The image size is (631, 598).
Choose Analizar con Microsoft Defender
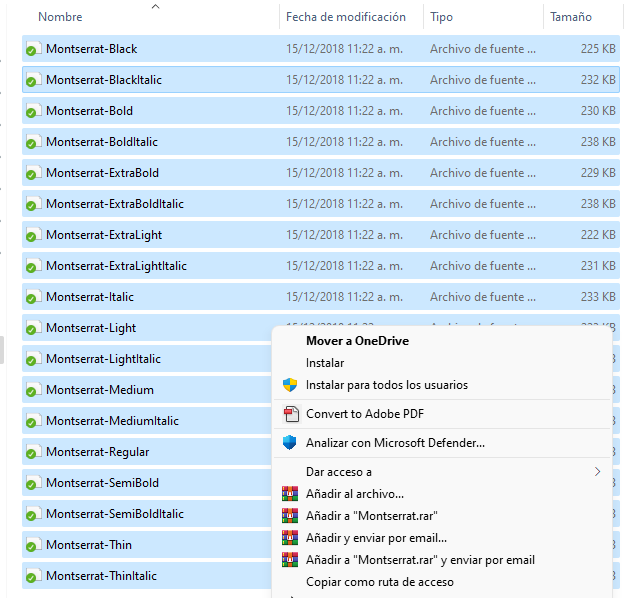(x=395, y=443)
